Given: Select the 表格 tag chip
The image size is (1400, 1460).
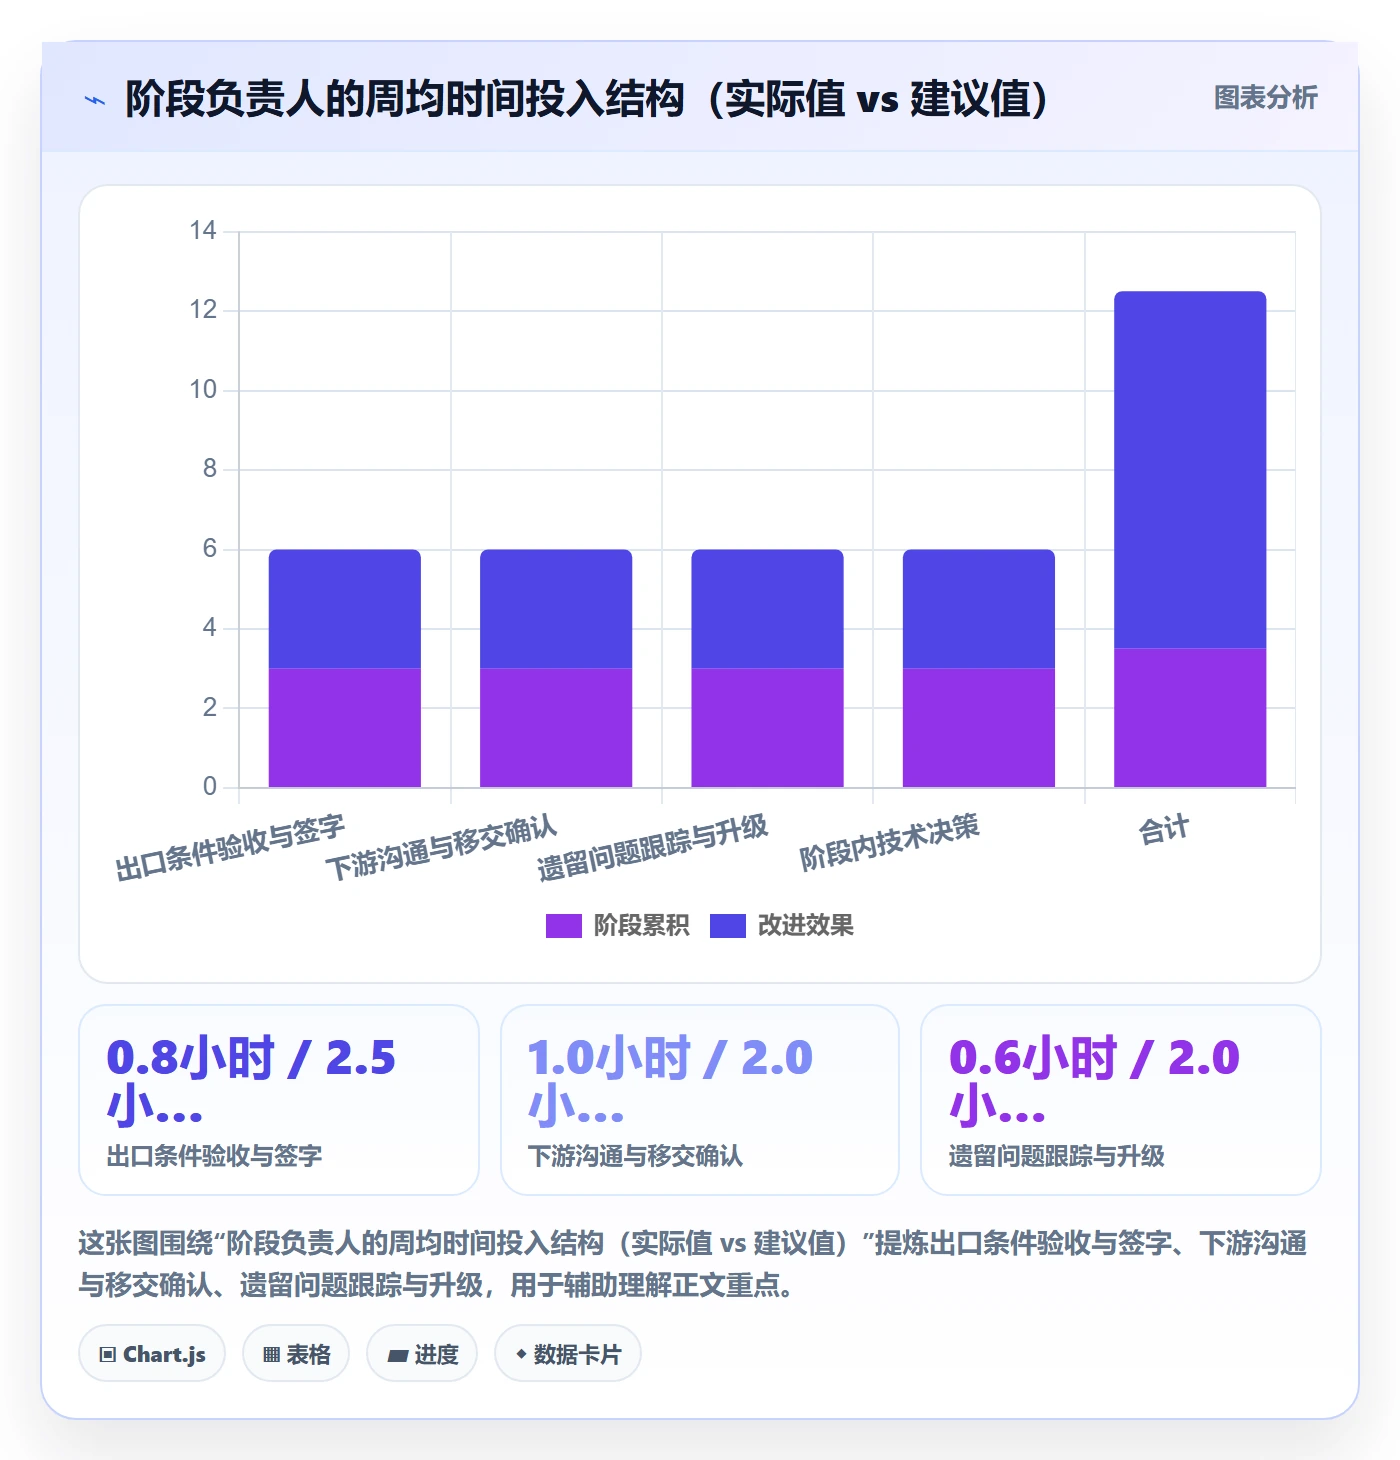Looking at the screenshot, I should pyautogui.click(x=296, y=1354).
